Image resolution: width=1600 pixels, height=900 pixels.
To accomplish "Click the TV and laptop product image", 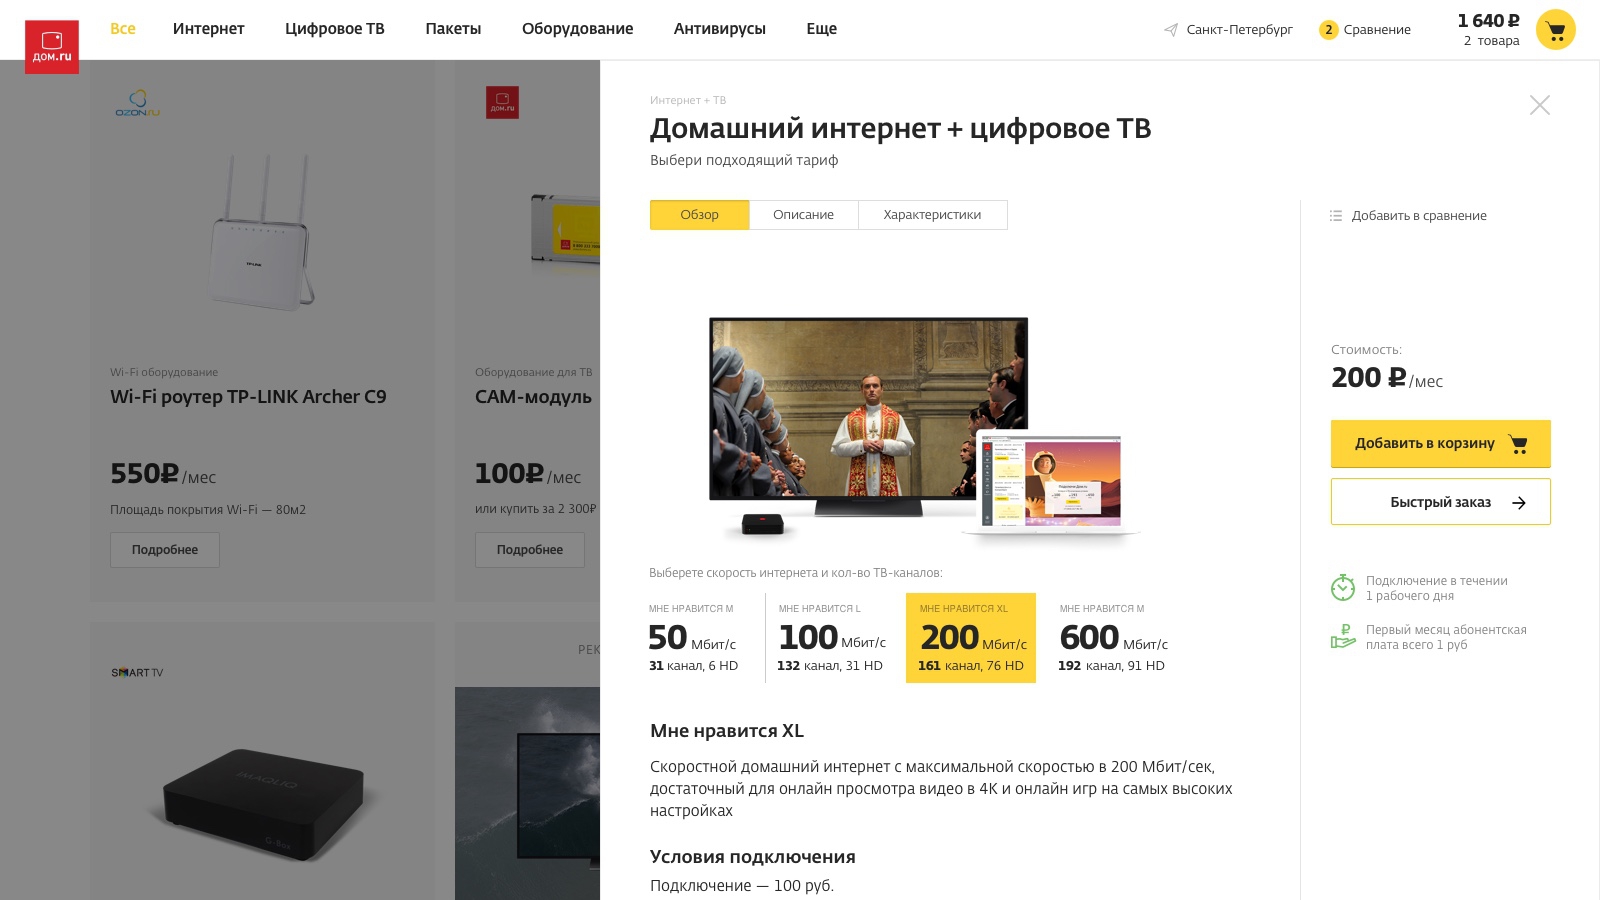I will [x=925, y=428].
